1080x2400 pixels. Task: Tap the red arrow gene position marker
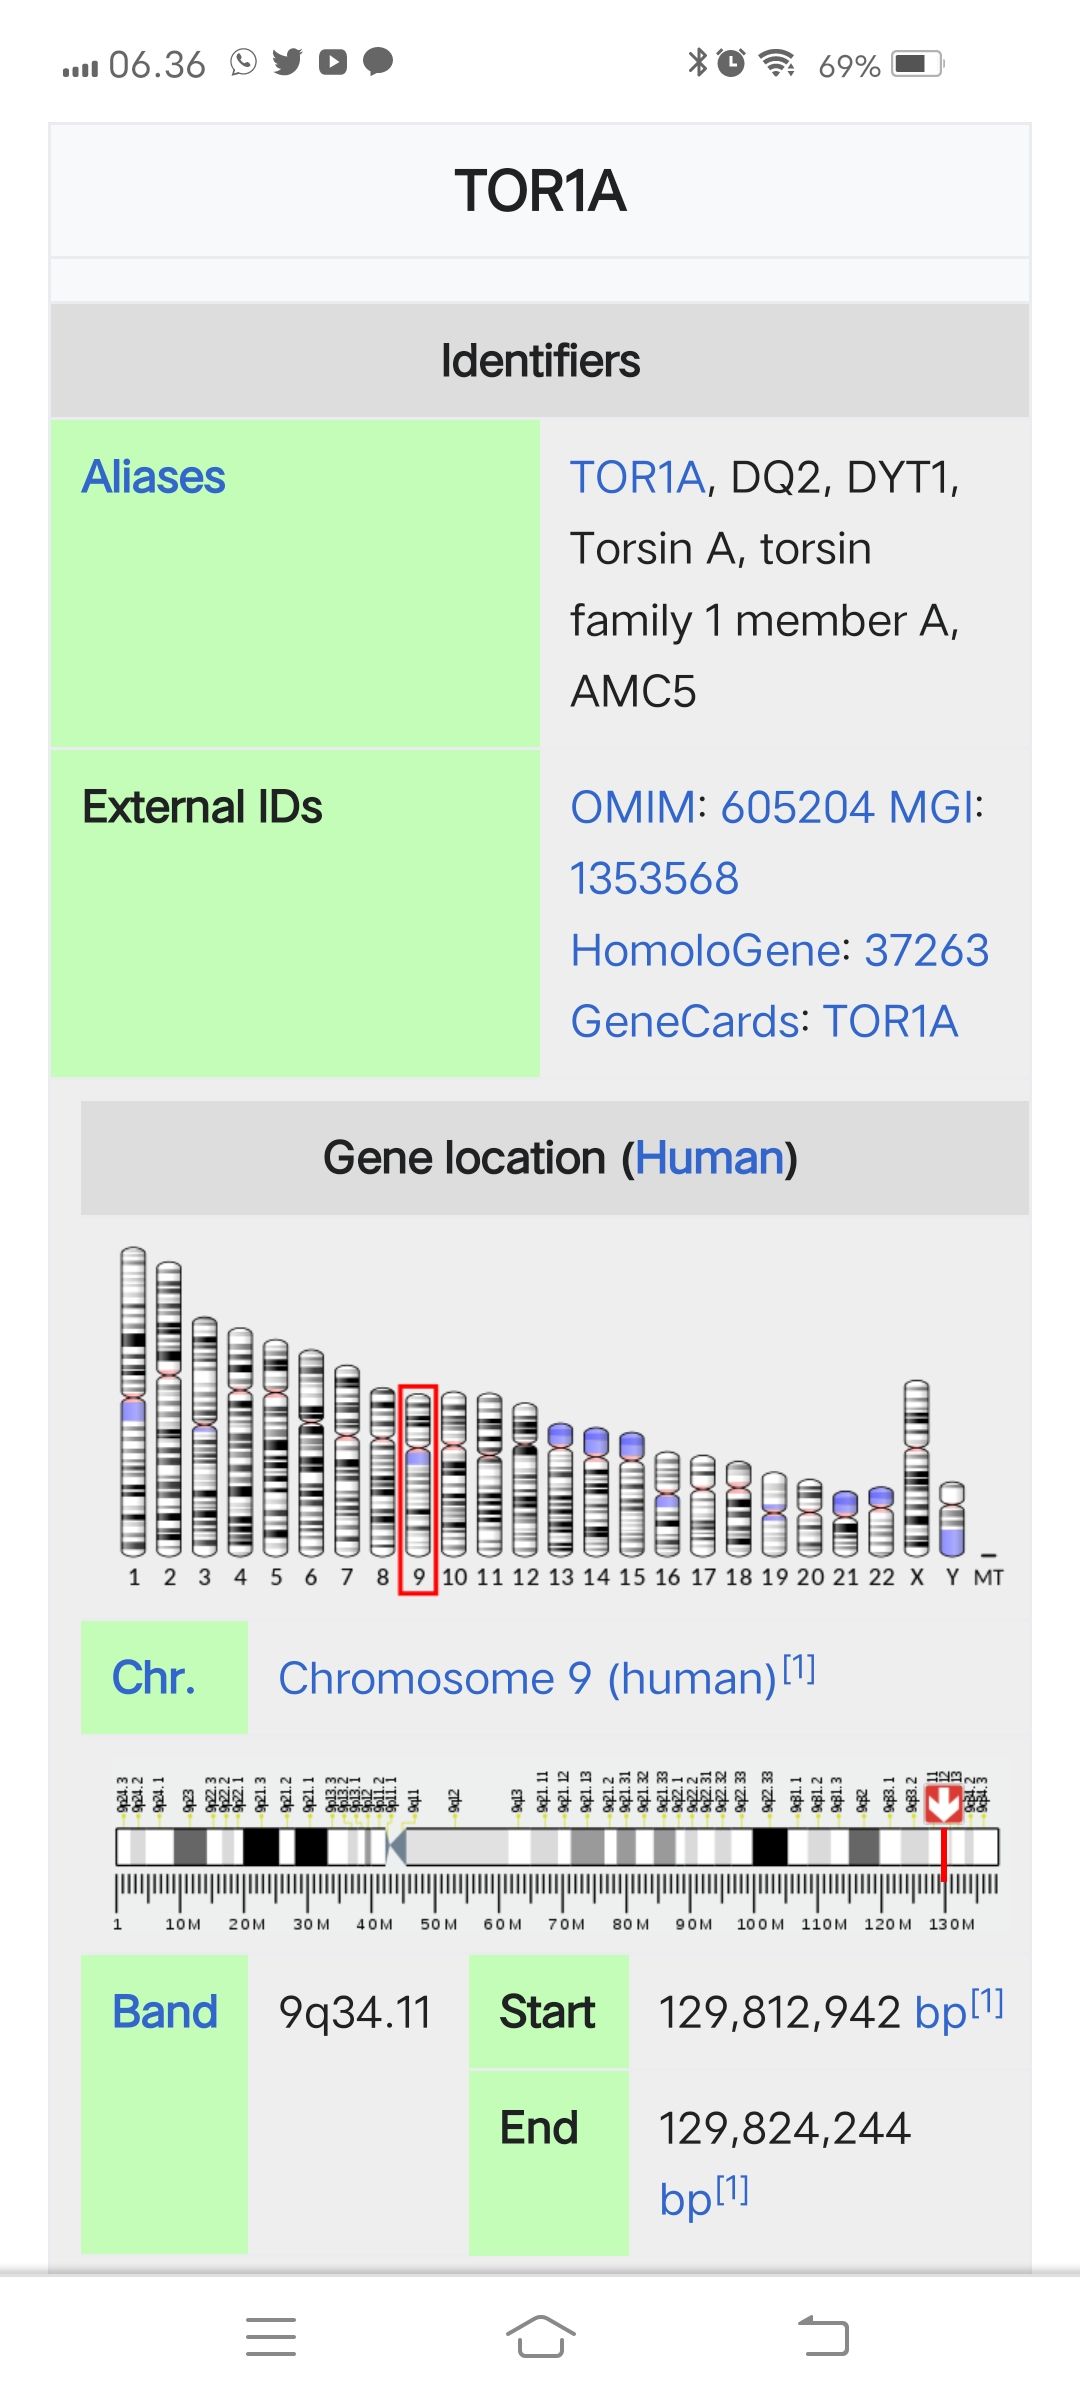(x=943, y=1804)
